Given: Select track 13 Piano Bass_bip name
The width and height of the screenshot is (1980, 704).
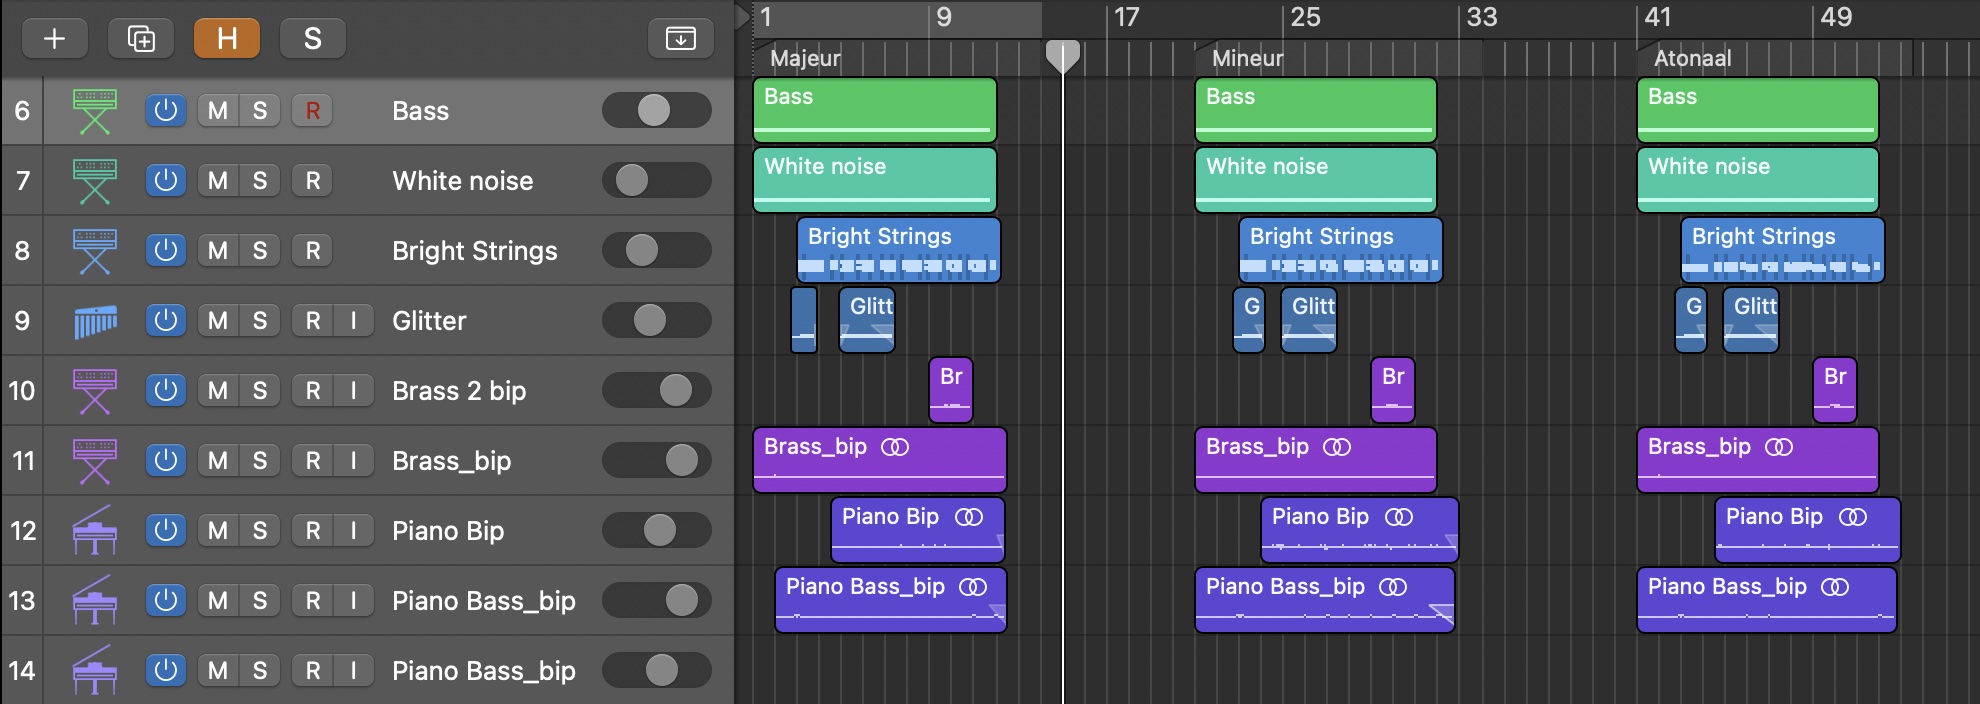Looking at the screenshot, I should click(x=483, y=601).
